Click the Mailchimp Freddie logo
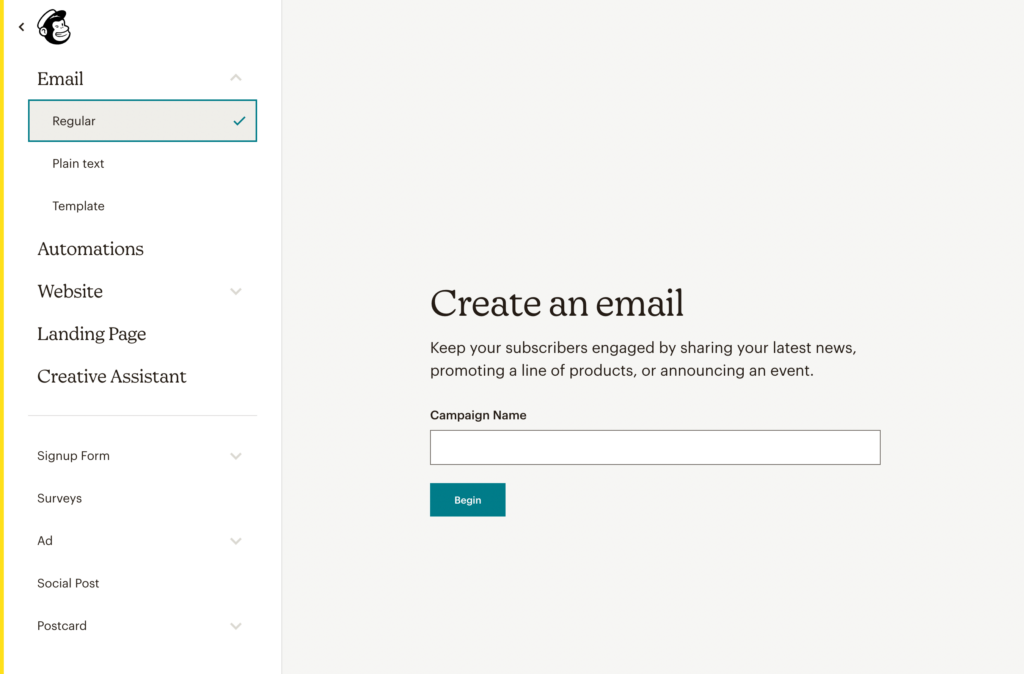 point(52,26)
